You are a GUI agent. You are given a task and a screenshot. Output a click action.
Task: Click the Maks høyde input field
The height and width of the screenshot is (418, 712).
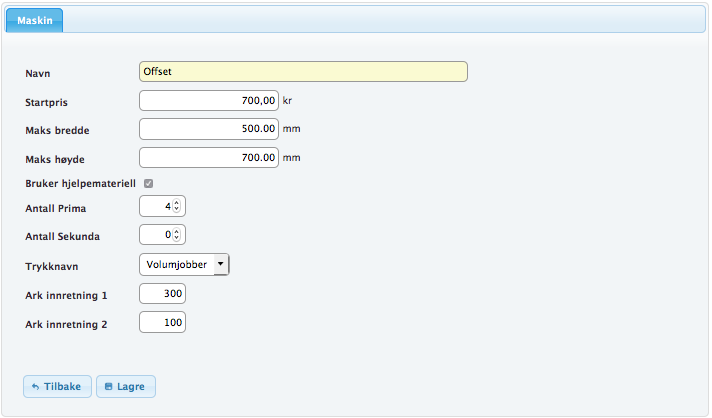pos(209,158)
